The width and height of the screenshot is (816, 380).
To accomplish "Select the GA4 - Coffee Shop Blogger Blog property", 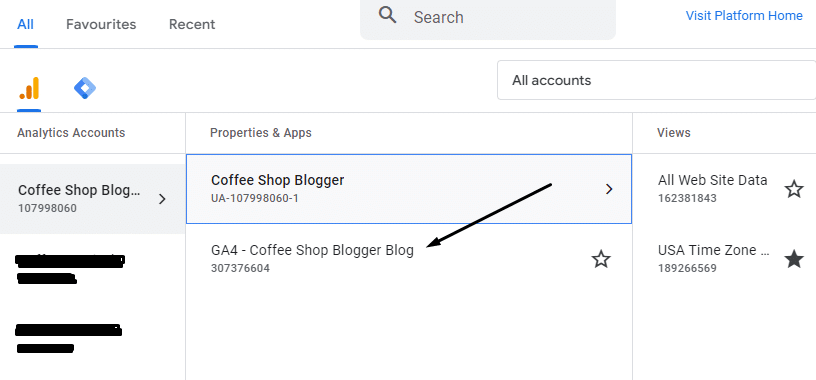I will click(409, 259).
